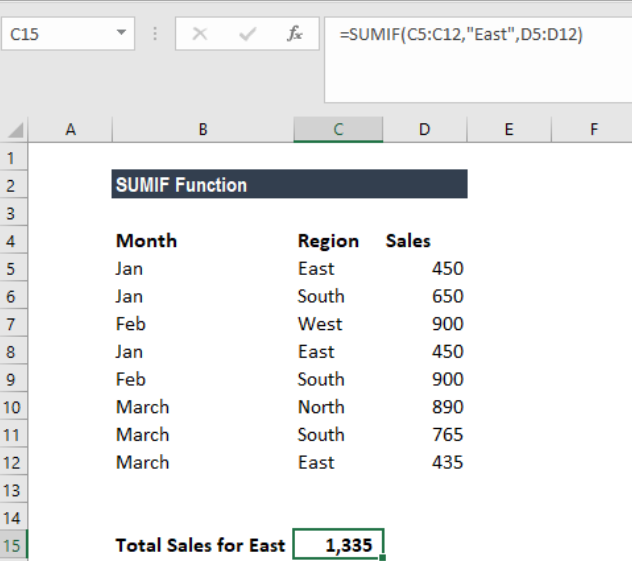The height and width of the screenshot is (561, 632).
Task: Select 'South' cell in row 6
Action: [x=338, y=296]
